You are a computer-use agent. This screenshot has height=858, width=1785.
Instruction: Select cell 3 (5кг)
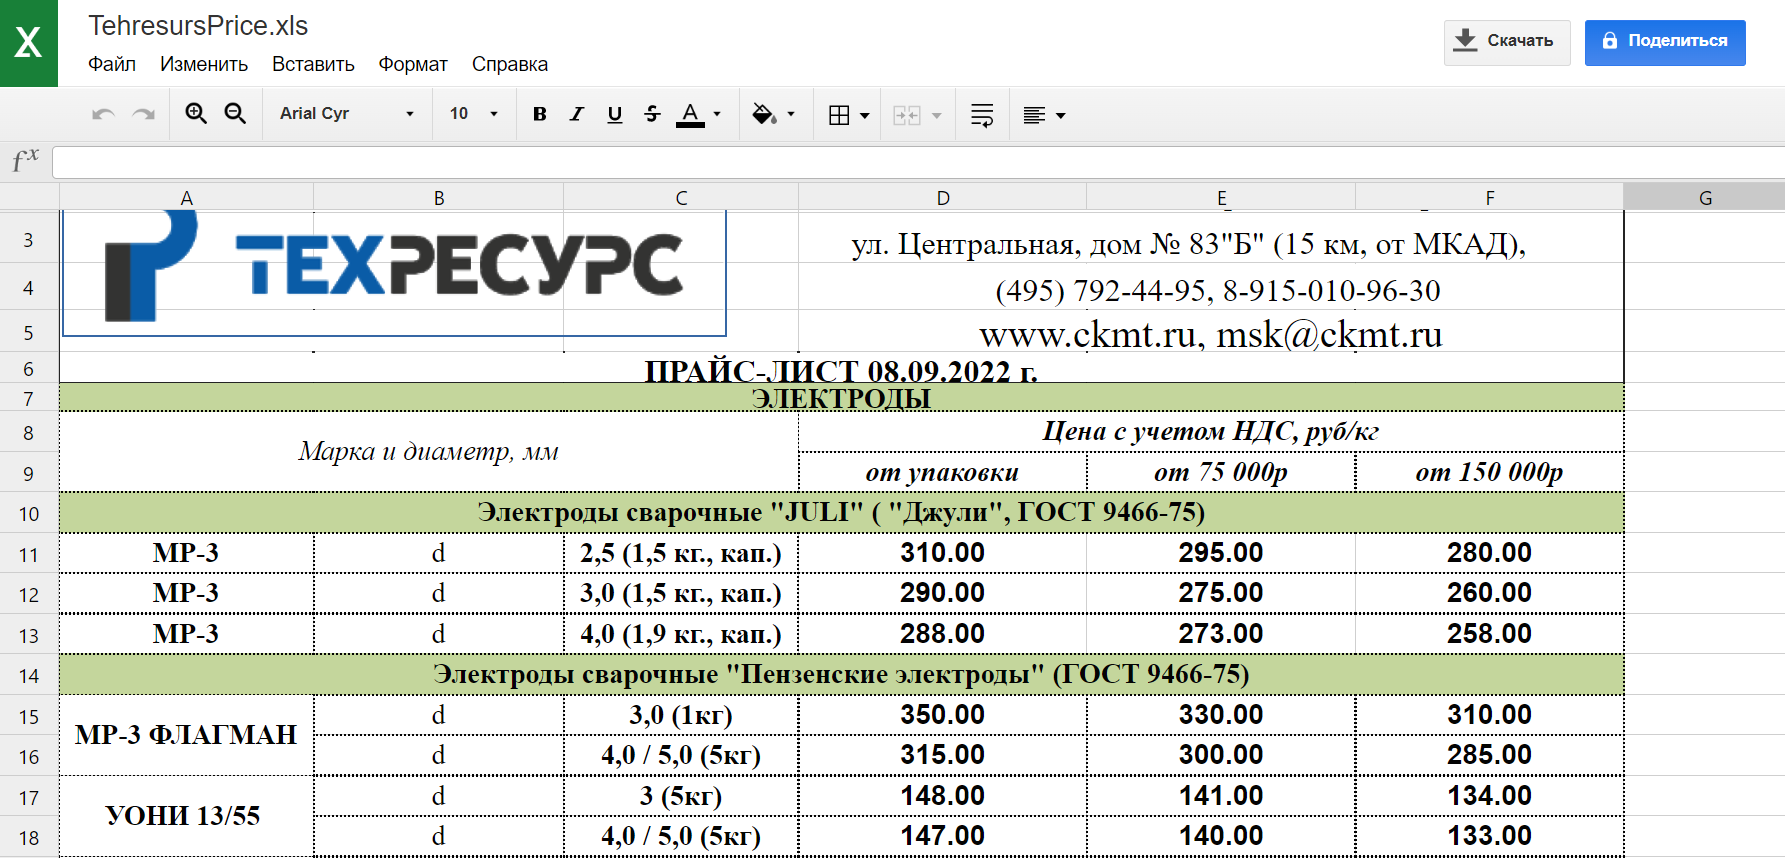(681, 796)
